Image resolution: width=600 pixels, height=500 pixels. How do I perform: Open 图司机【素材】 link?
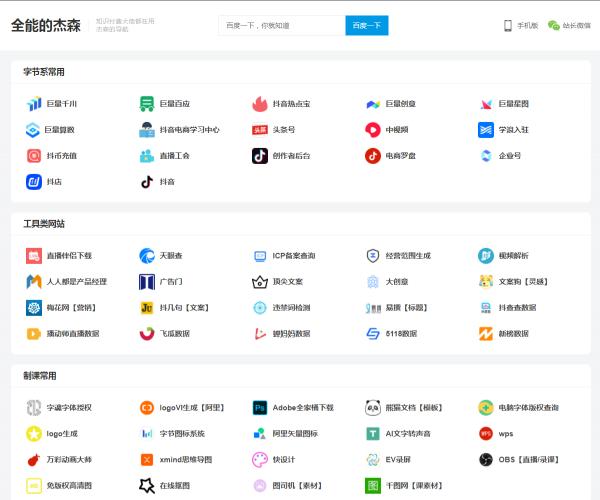297,485
